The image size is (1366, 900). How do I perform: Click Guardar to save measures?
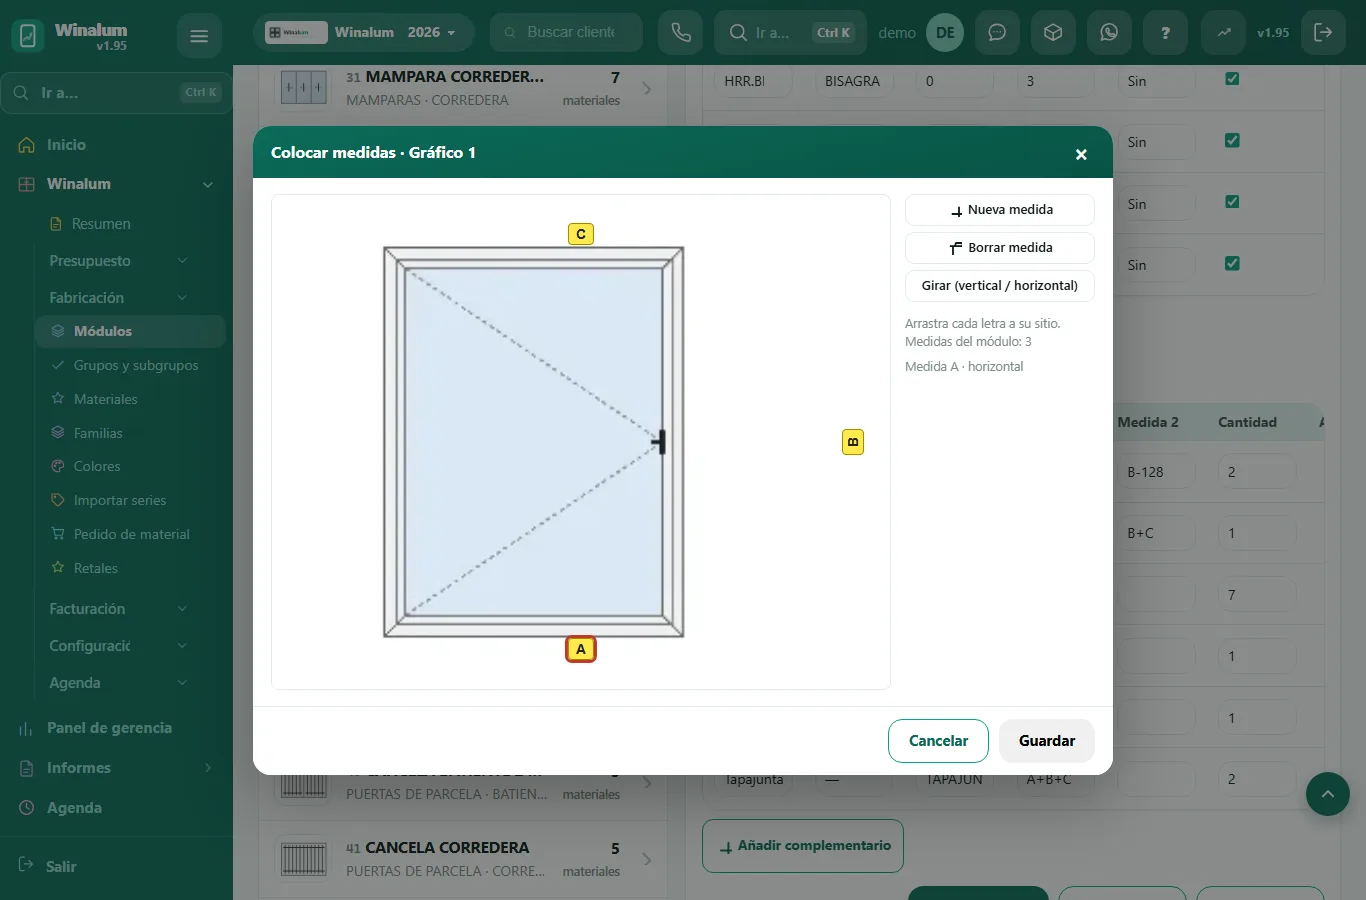pyautogui.click(x=1047, y=741)
